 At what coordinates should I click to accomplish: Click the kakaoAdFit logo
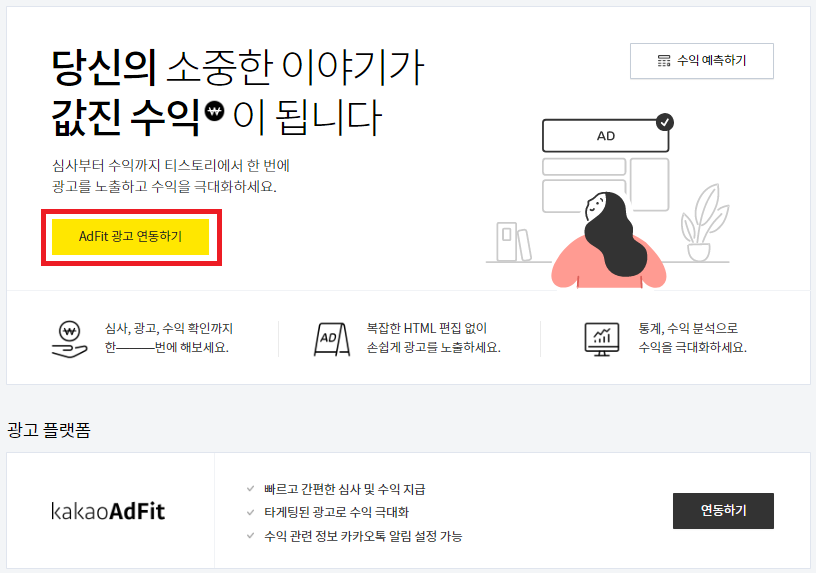pyautogui.click(x=108, y=511)
